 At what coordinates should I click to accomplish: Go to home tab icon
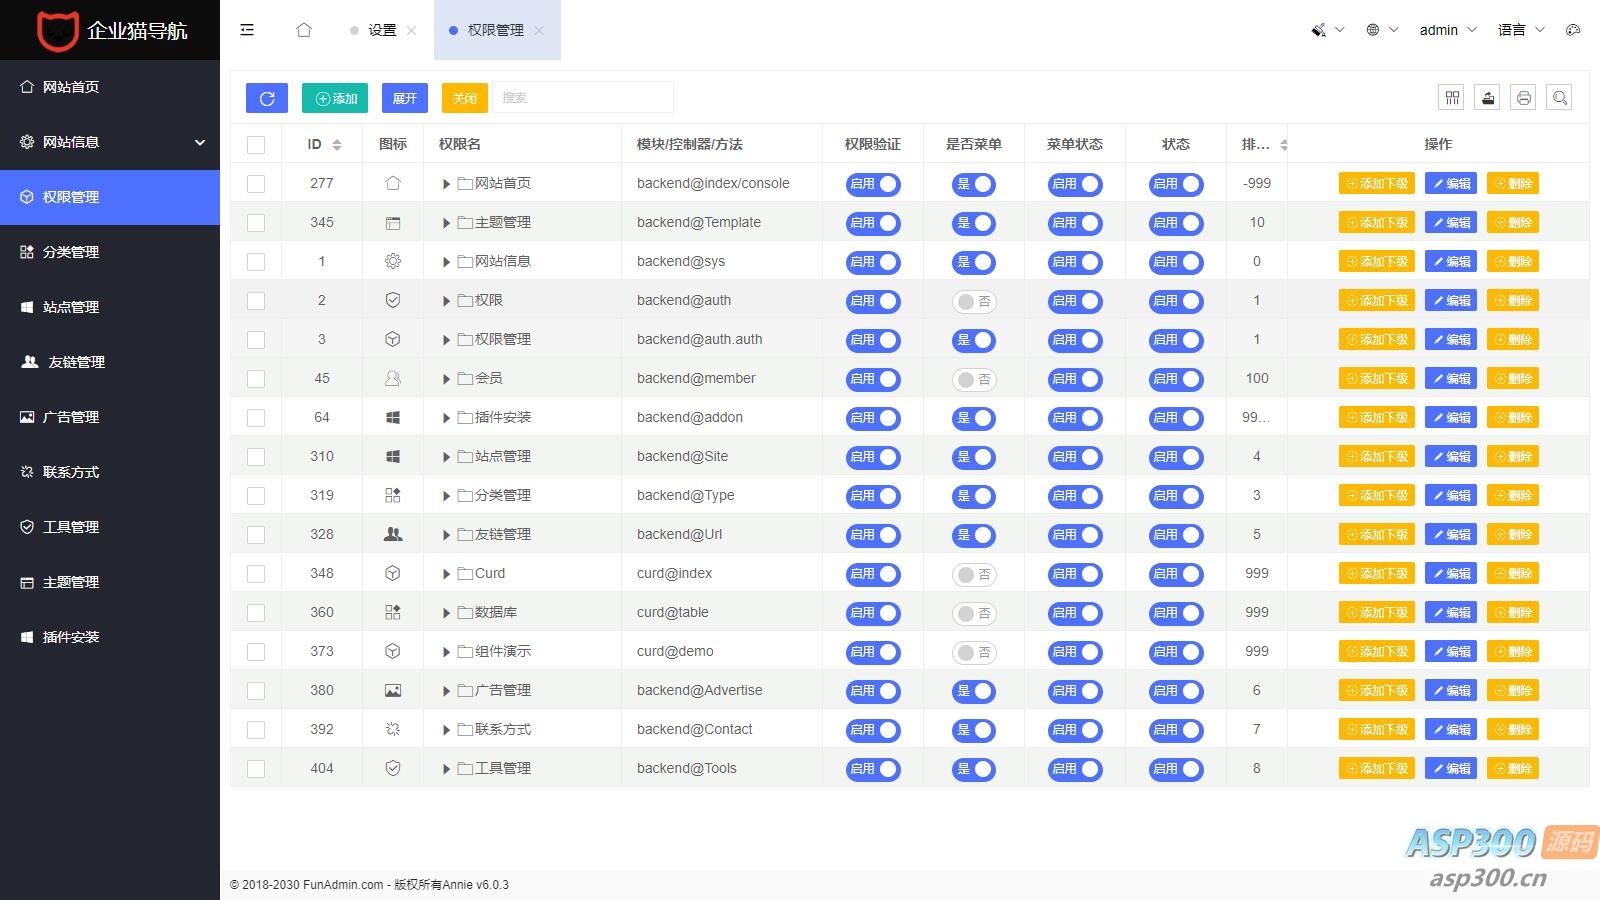click(304, 30)
